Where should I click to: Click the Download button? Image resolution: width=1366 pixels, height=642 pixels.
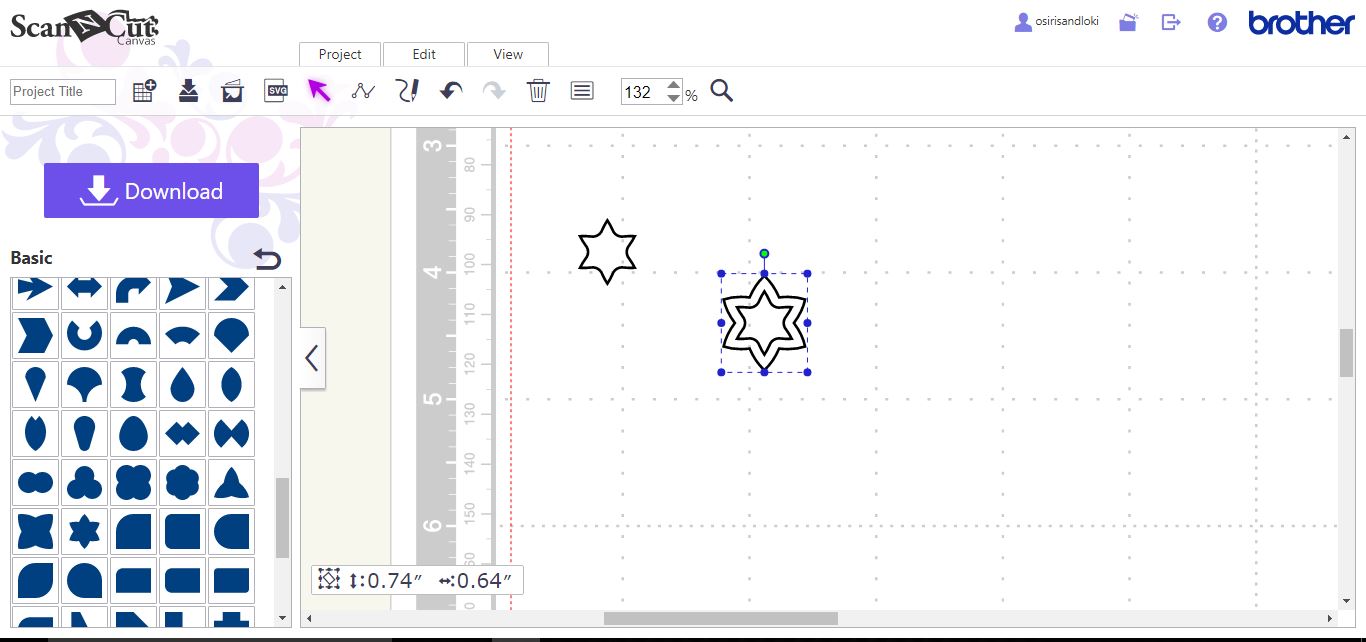click(151, 190)
